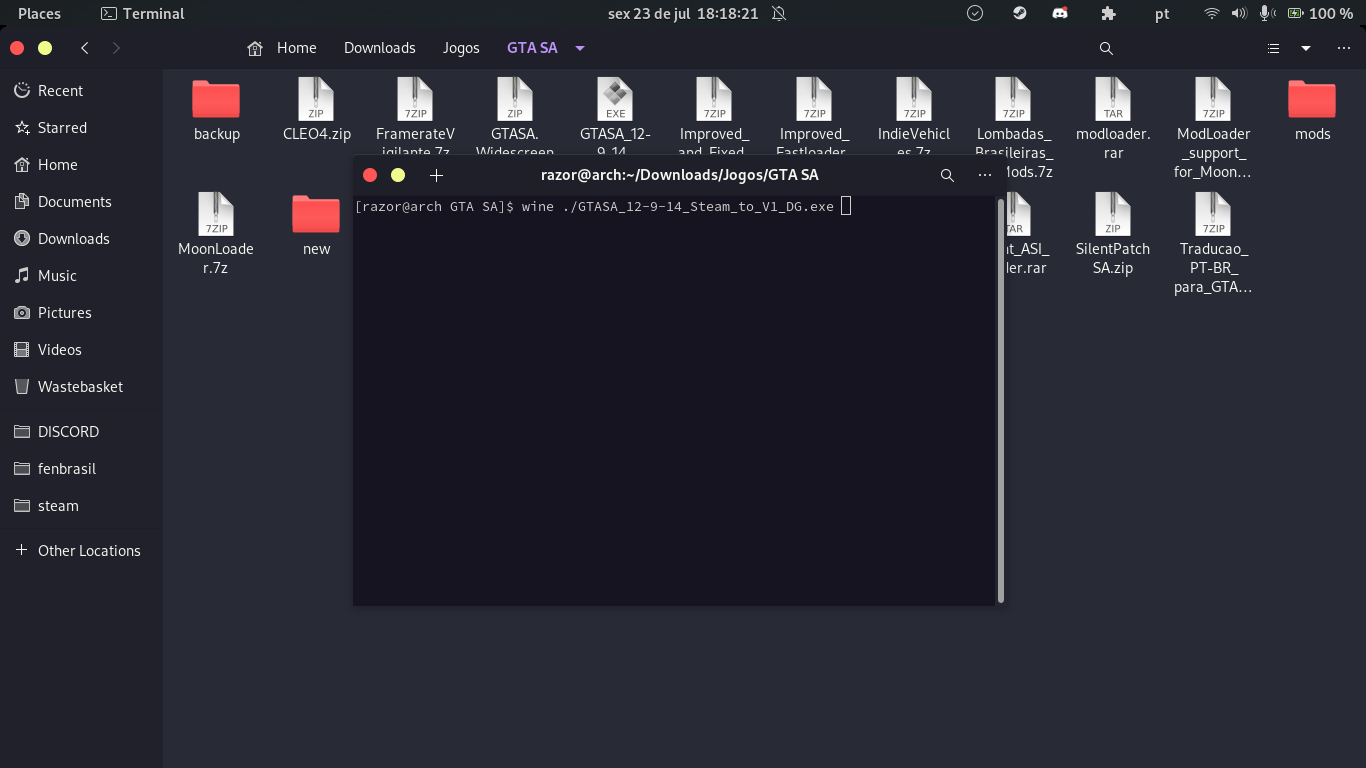Go back in the file manager
The width and height of the screenshot is (1366, 768).
[x=85, y=48]
